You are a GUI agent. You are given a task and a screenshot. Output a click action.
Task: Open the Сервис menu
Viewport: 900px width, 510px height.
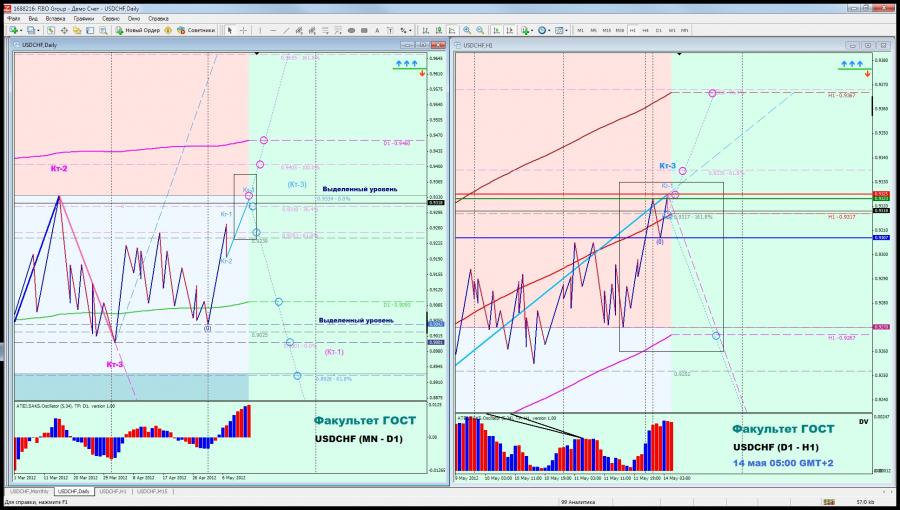111,18
